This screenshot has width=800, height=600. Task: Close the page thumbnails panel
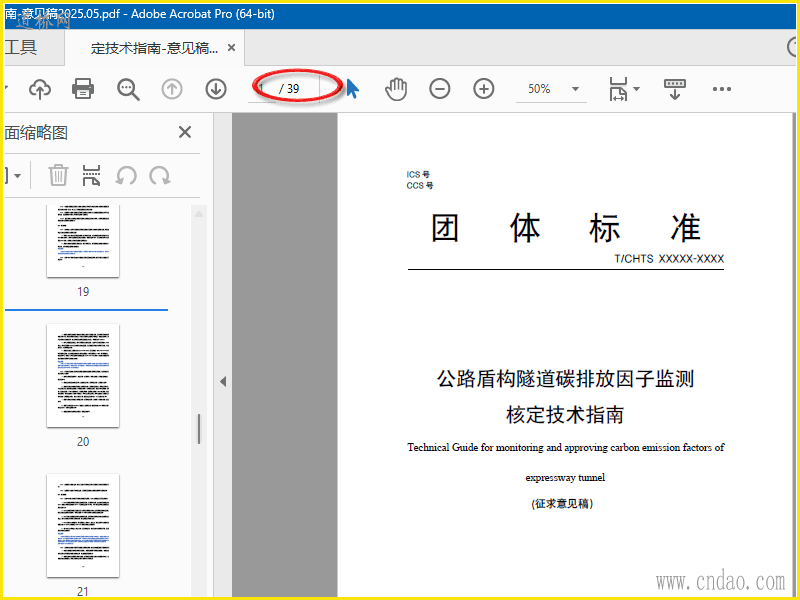pos(185,133)
